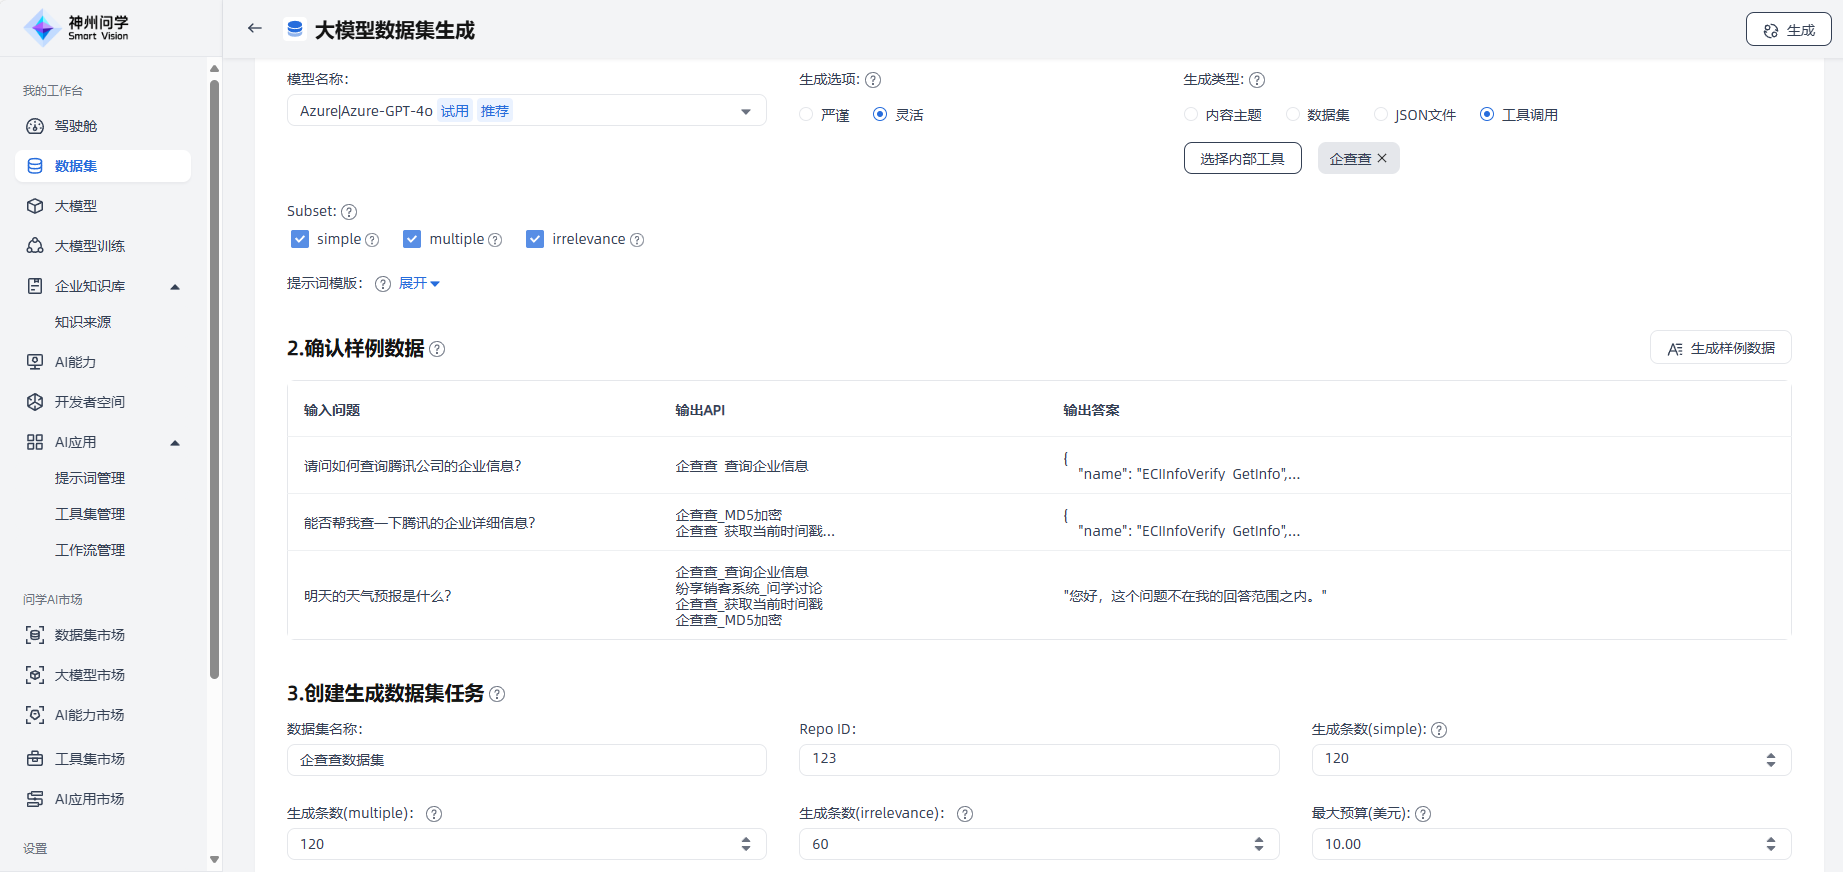Click the 驾驶舱 dashboard icon in sidebar
The width and height of the screenshot is (1843, 872).
point(35,126)
